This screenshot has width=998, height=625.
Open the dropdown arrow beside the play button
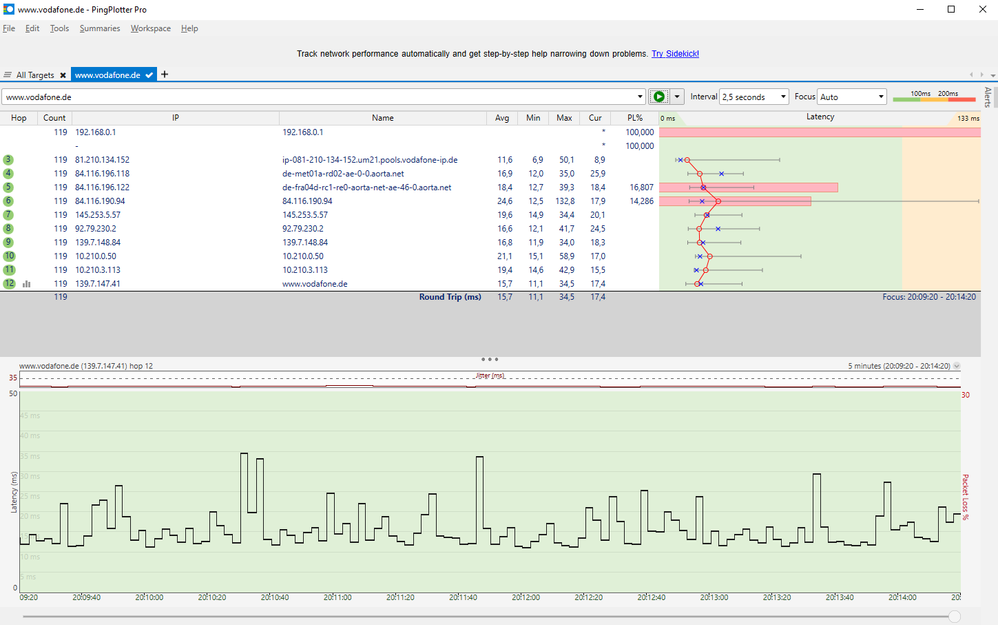click(x=677, y=97)
